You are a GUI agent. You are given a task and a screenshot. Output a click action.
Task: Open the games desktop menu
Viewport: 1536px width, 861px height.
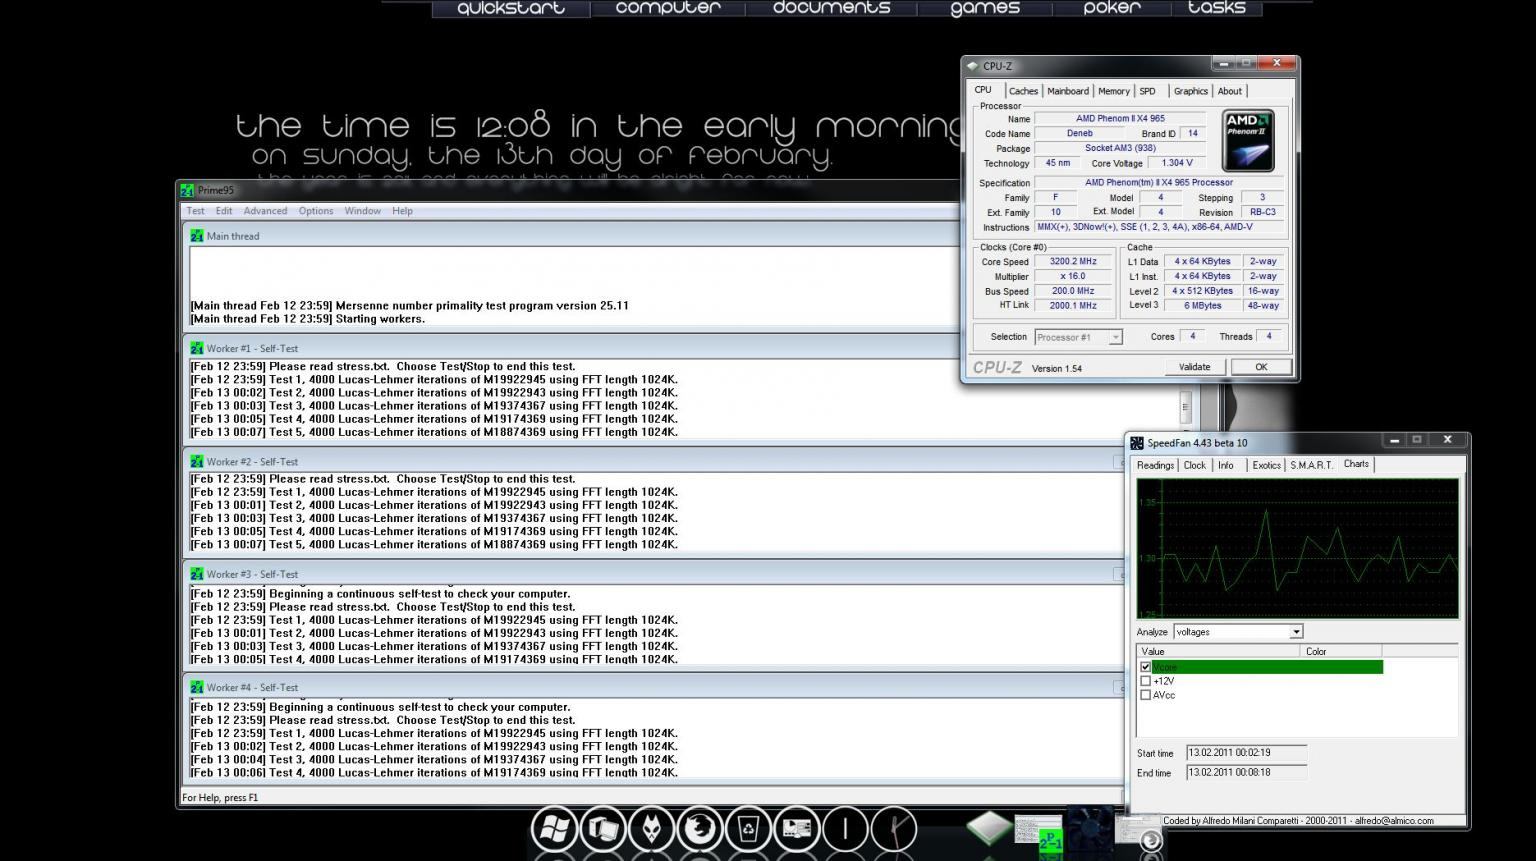985,8
